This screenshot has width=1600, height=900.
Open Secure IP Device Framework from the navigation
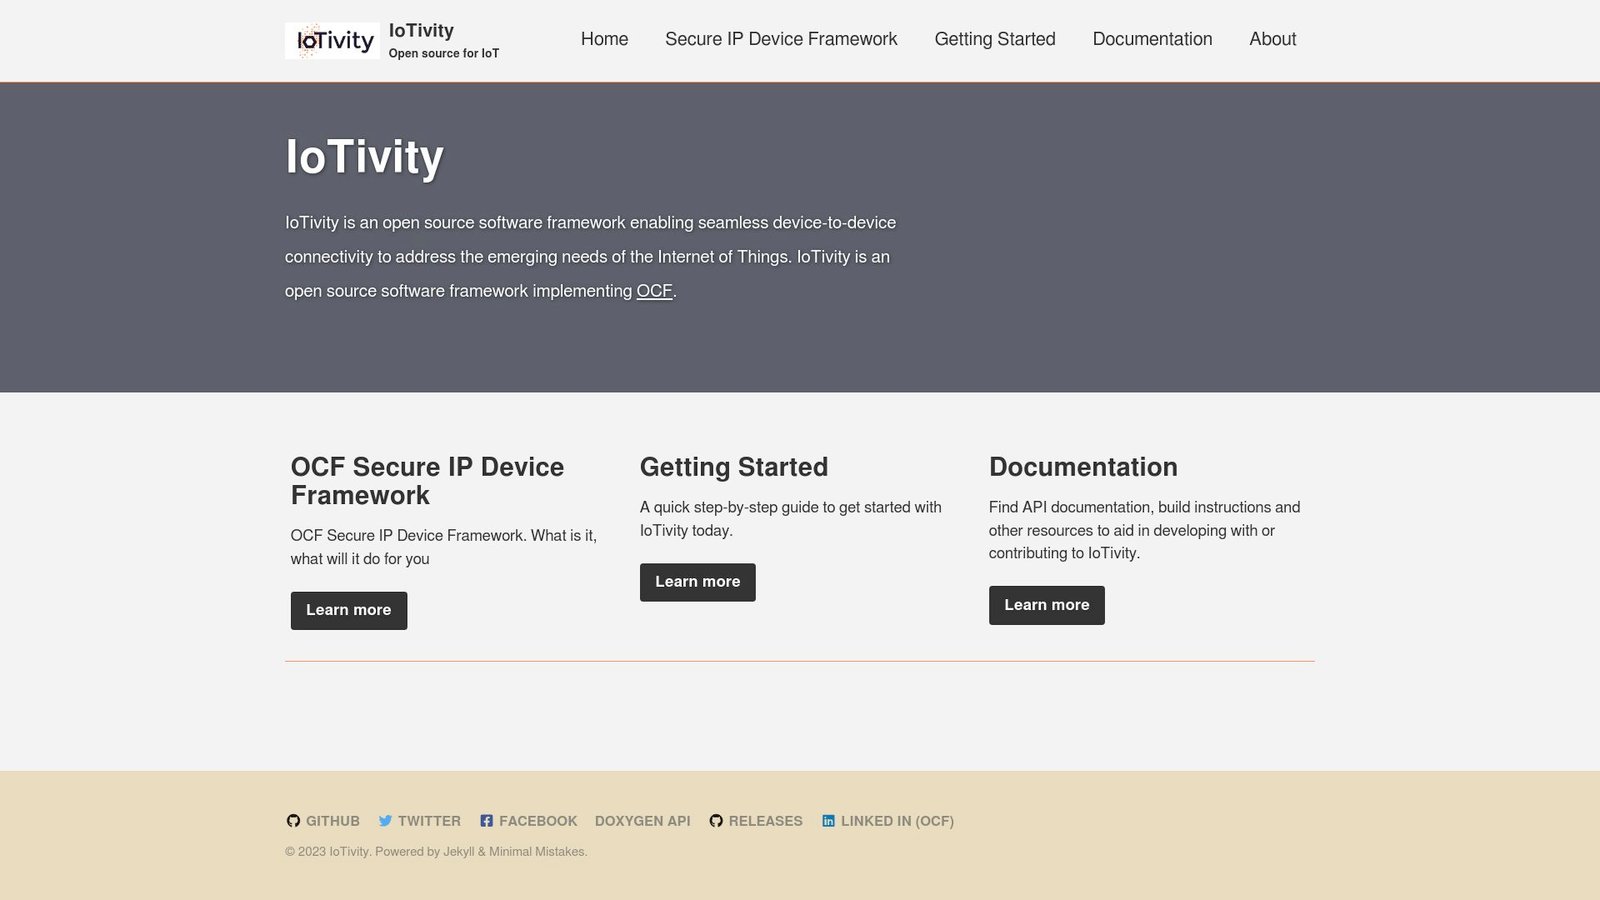(x=781, y=39)
